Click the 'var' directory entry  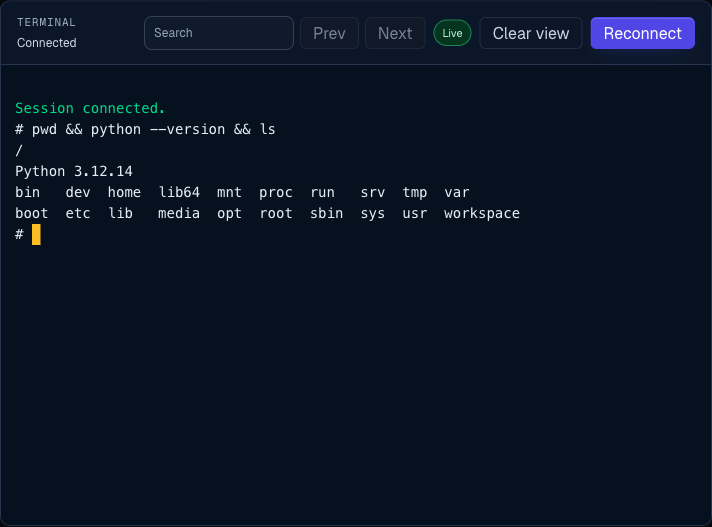457,192
